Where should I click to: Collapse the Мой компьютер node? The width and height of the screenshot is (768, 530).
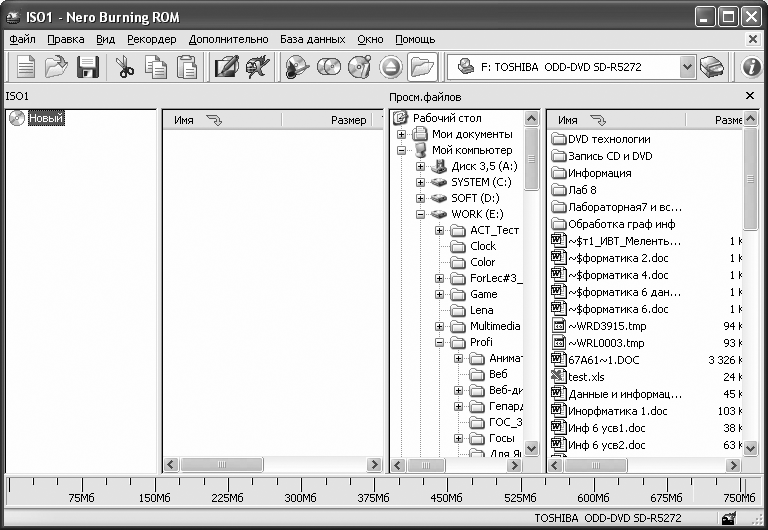coord(401,150)
